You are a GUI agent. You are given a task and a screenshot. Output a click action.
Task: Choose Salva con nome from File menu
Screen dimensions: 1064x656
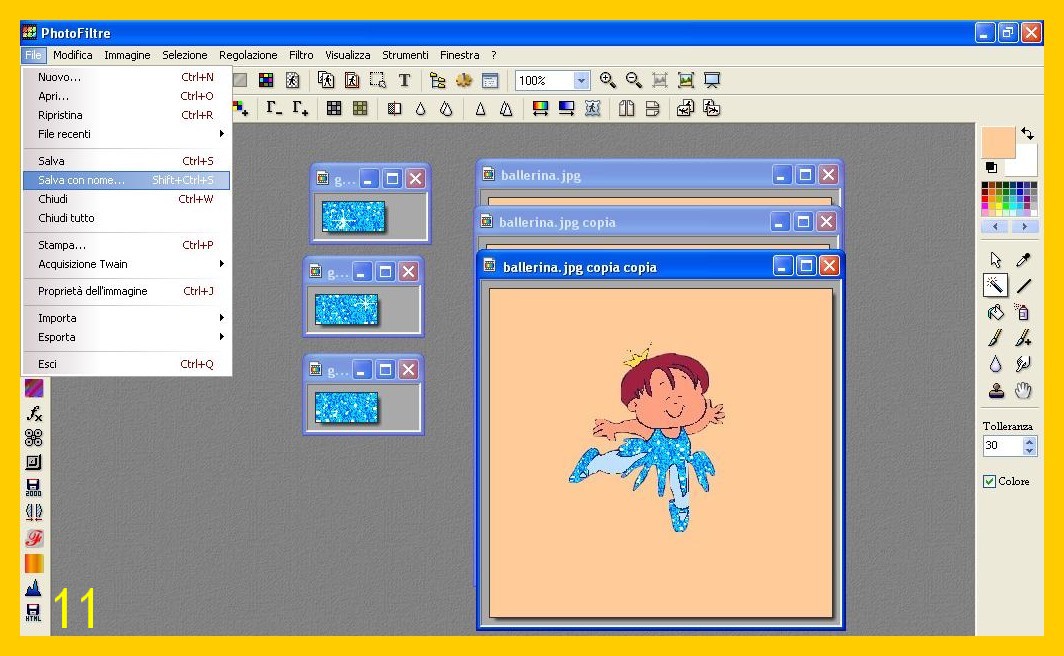tap(82, 180)
